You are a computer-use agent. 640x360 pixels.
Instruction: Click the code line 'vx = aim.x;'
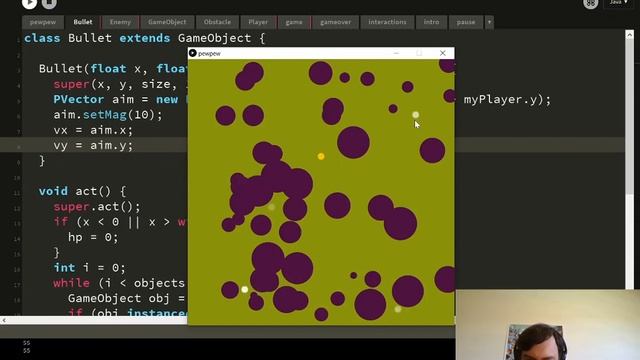[93, 130]
